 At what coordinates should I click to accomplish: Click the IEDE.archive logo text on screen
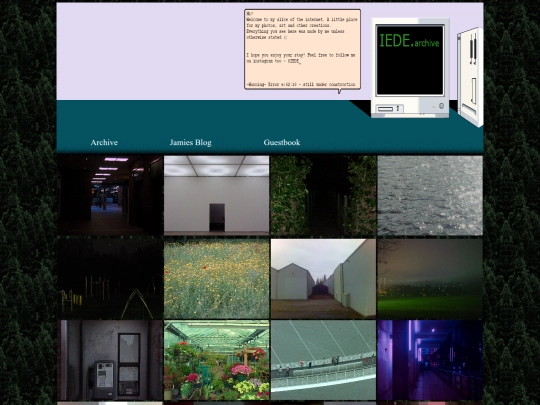(x=409, y=41)
